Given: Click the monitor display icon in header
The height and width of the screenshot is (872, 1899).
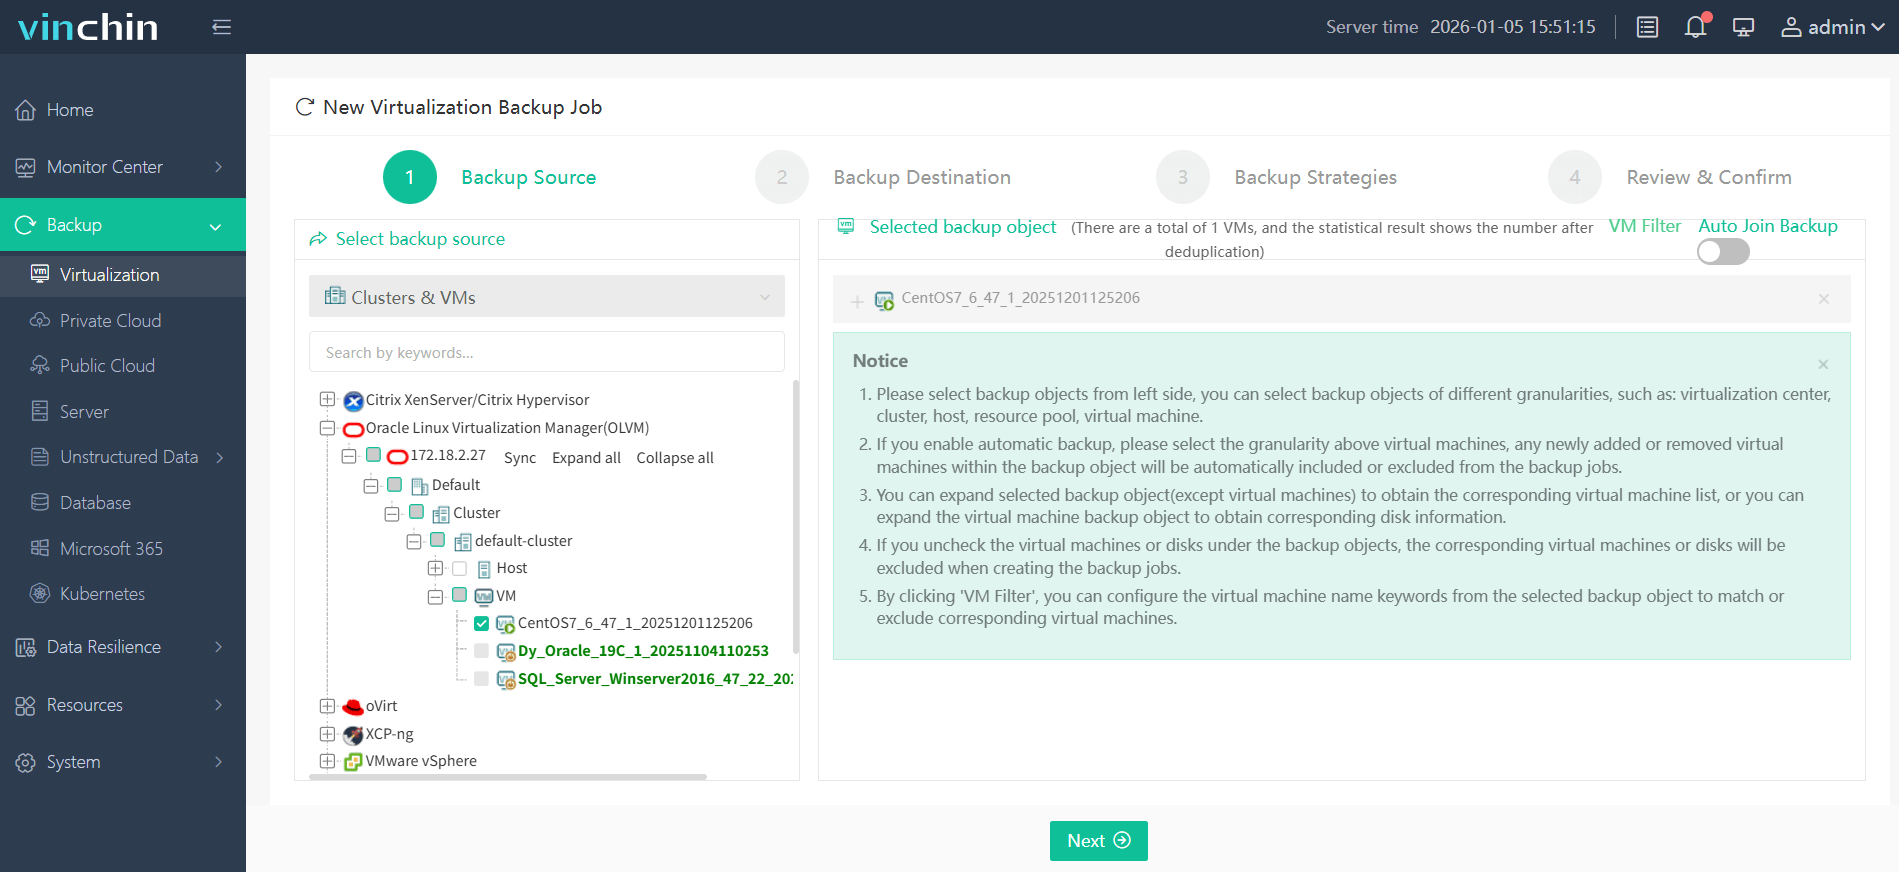Looking at the screenshot, I should coord(1743,27).
